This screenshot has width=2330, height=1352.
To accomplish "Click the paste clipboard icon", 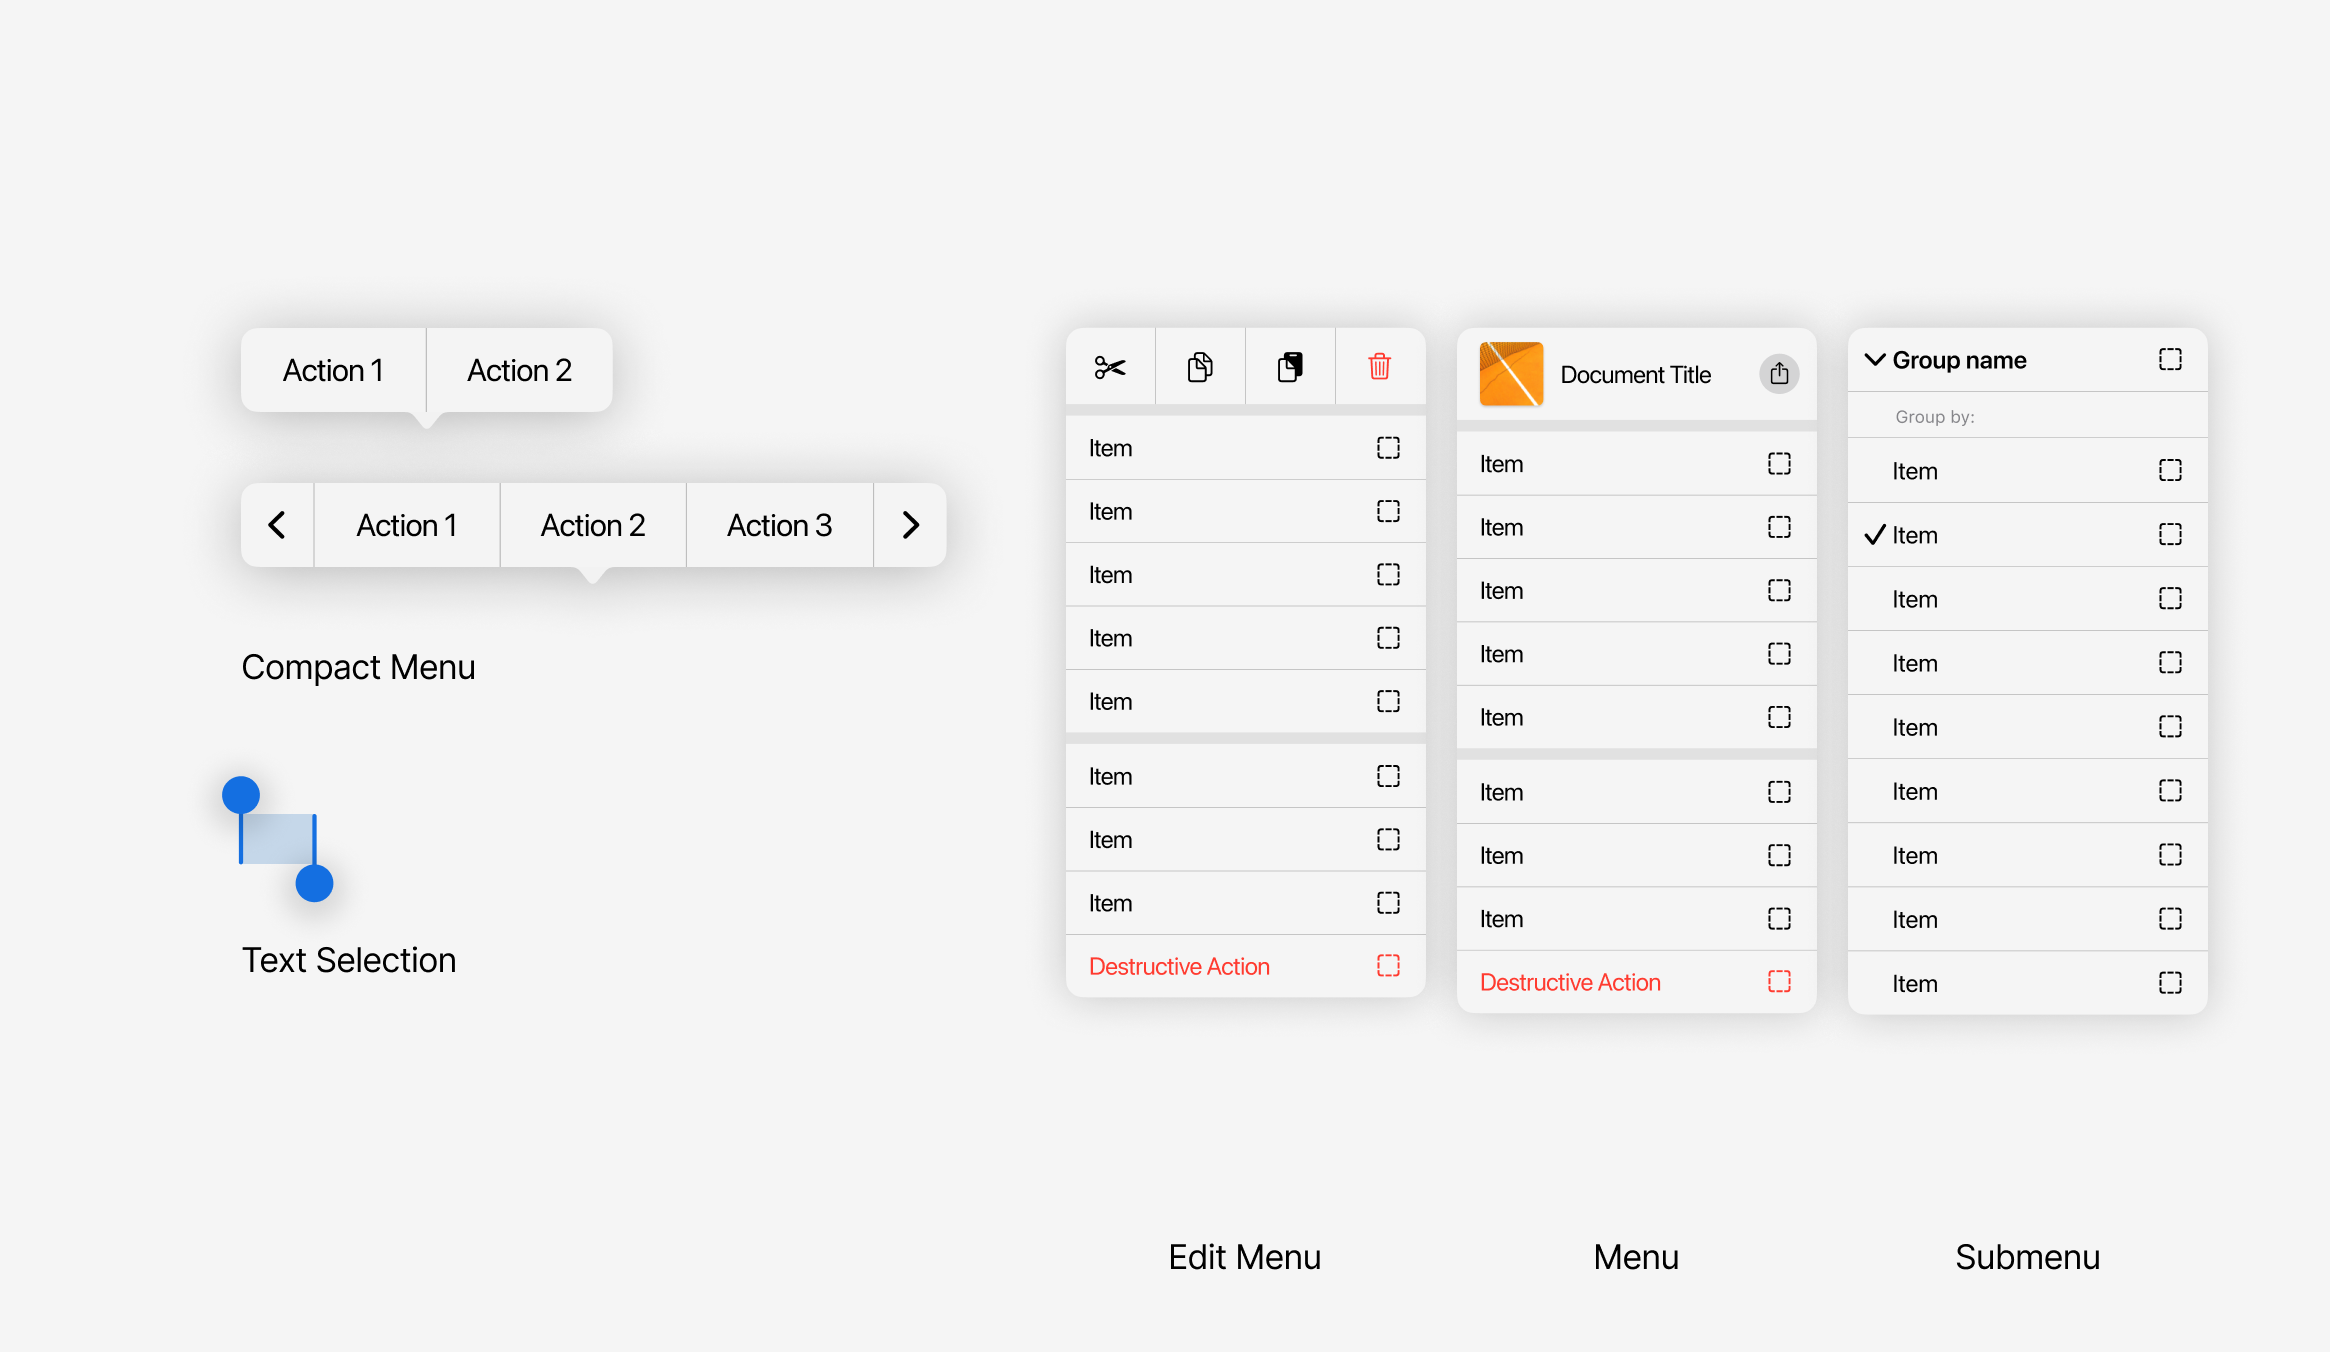I will point(1290,367).
